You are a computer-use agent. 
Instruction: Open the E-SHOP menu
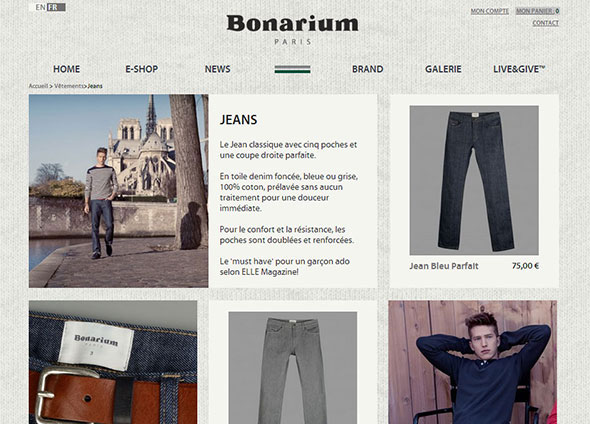click(x=141, y=69)
